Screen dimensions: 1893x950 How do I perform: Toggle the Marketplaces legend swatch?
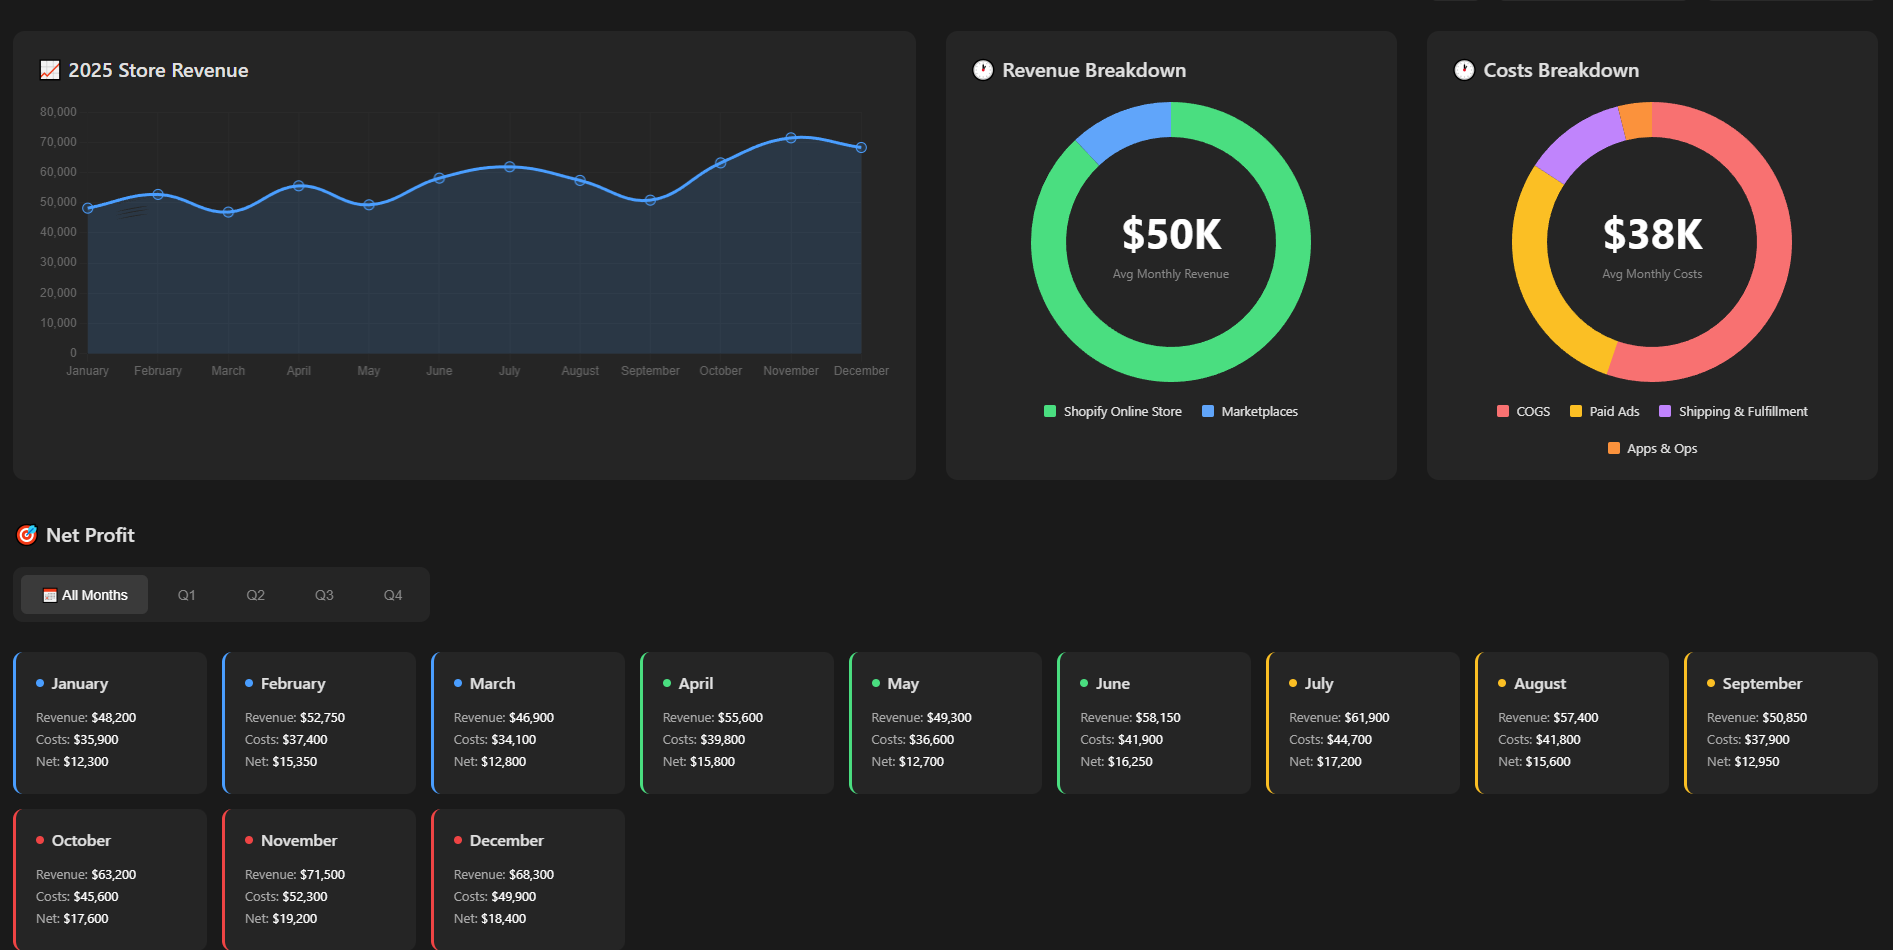(1208, 411)
